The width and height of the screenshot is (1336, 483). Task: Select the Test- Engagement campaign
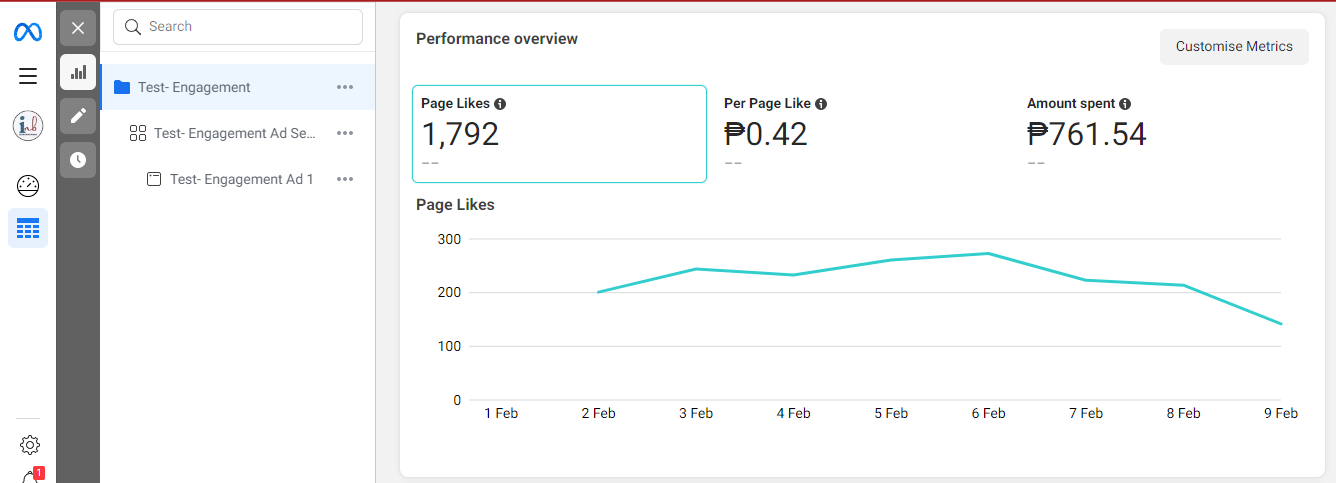(194, 87)
